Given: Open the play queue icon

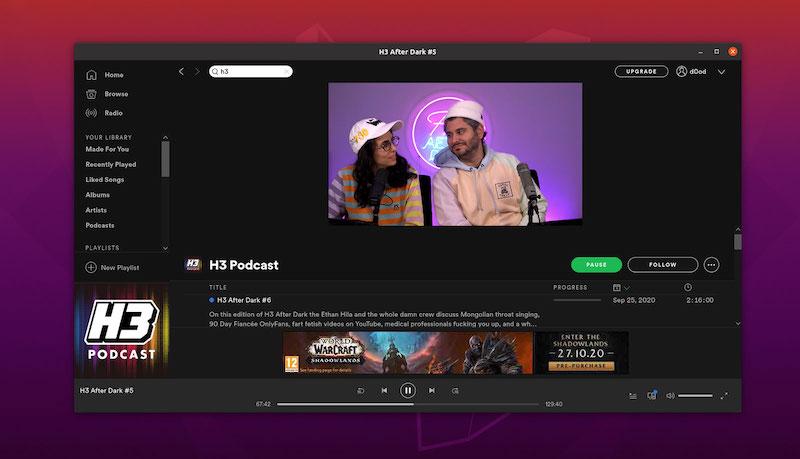Looking at the screenshot, I should (x=633, y=396).
